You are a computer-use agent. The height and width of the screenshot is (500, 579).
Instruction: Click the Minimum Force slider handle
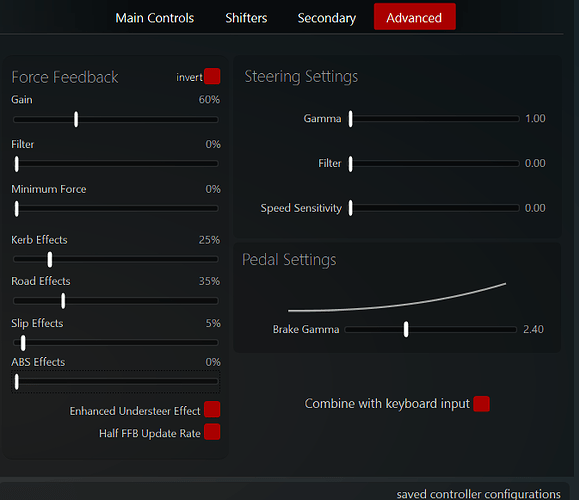click(17, 209)
